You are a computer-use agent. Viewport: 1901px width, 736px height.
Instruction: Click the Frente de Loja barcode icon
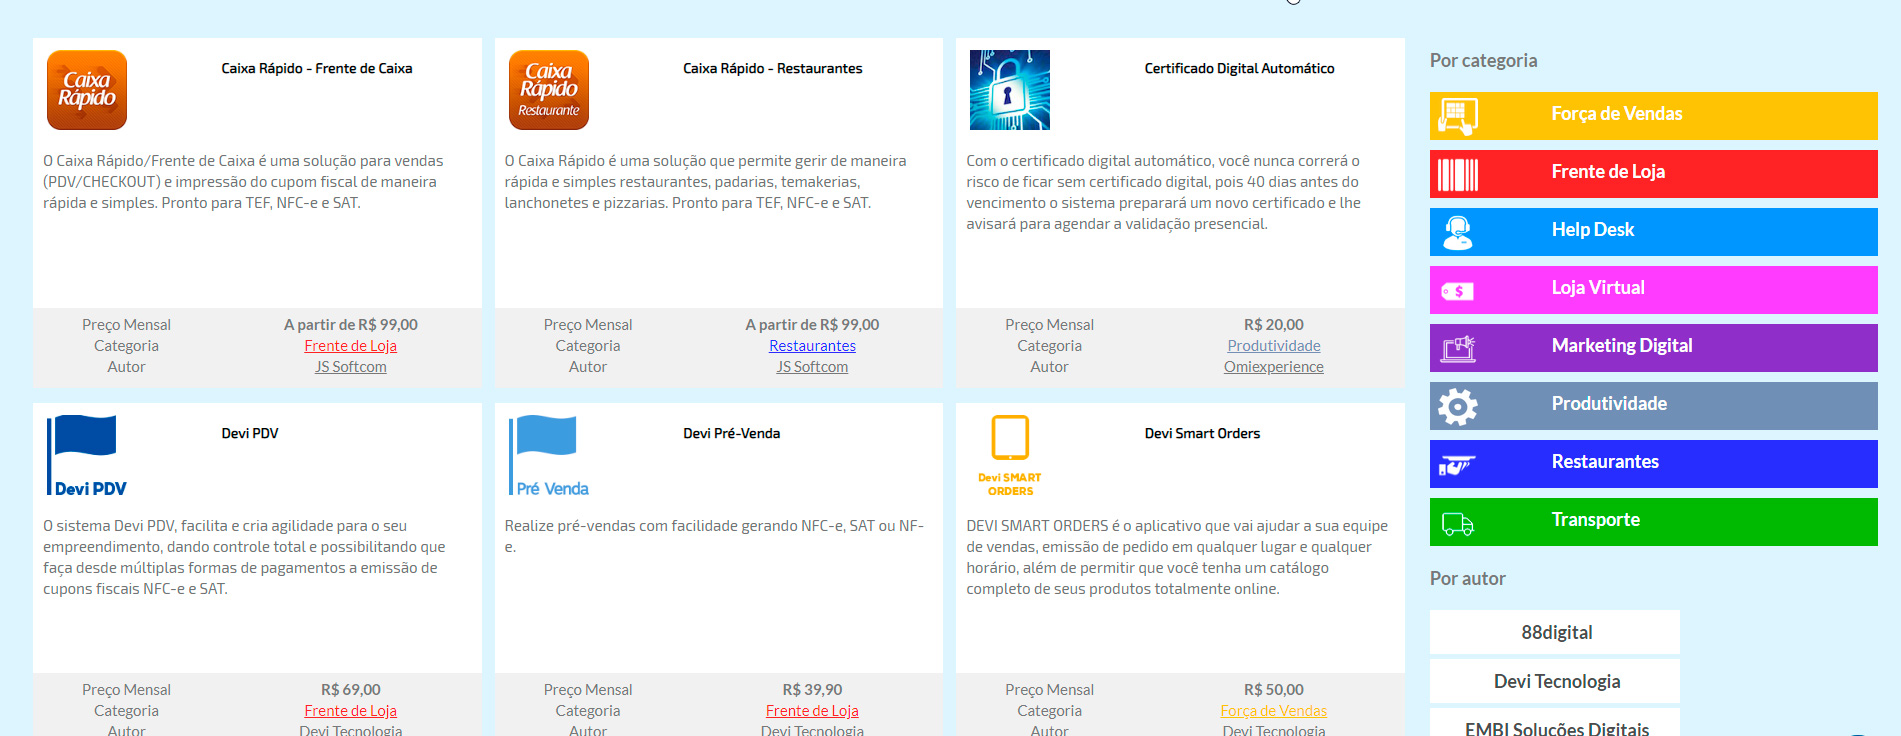pos(1458,174)
